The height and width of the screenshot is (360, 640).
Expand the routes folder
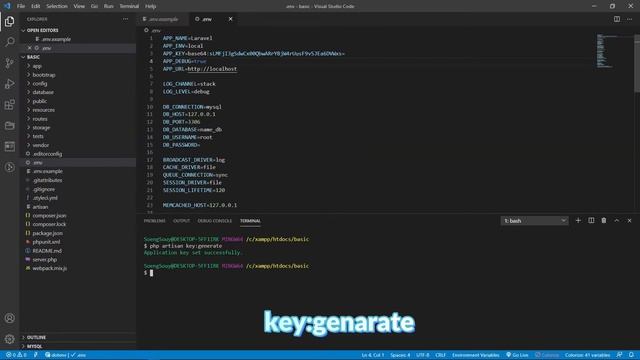pos(40,119)
